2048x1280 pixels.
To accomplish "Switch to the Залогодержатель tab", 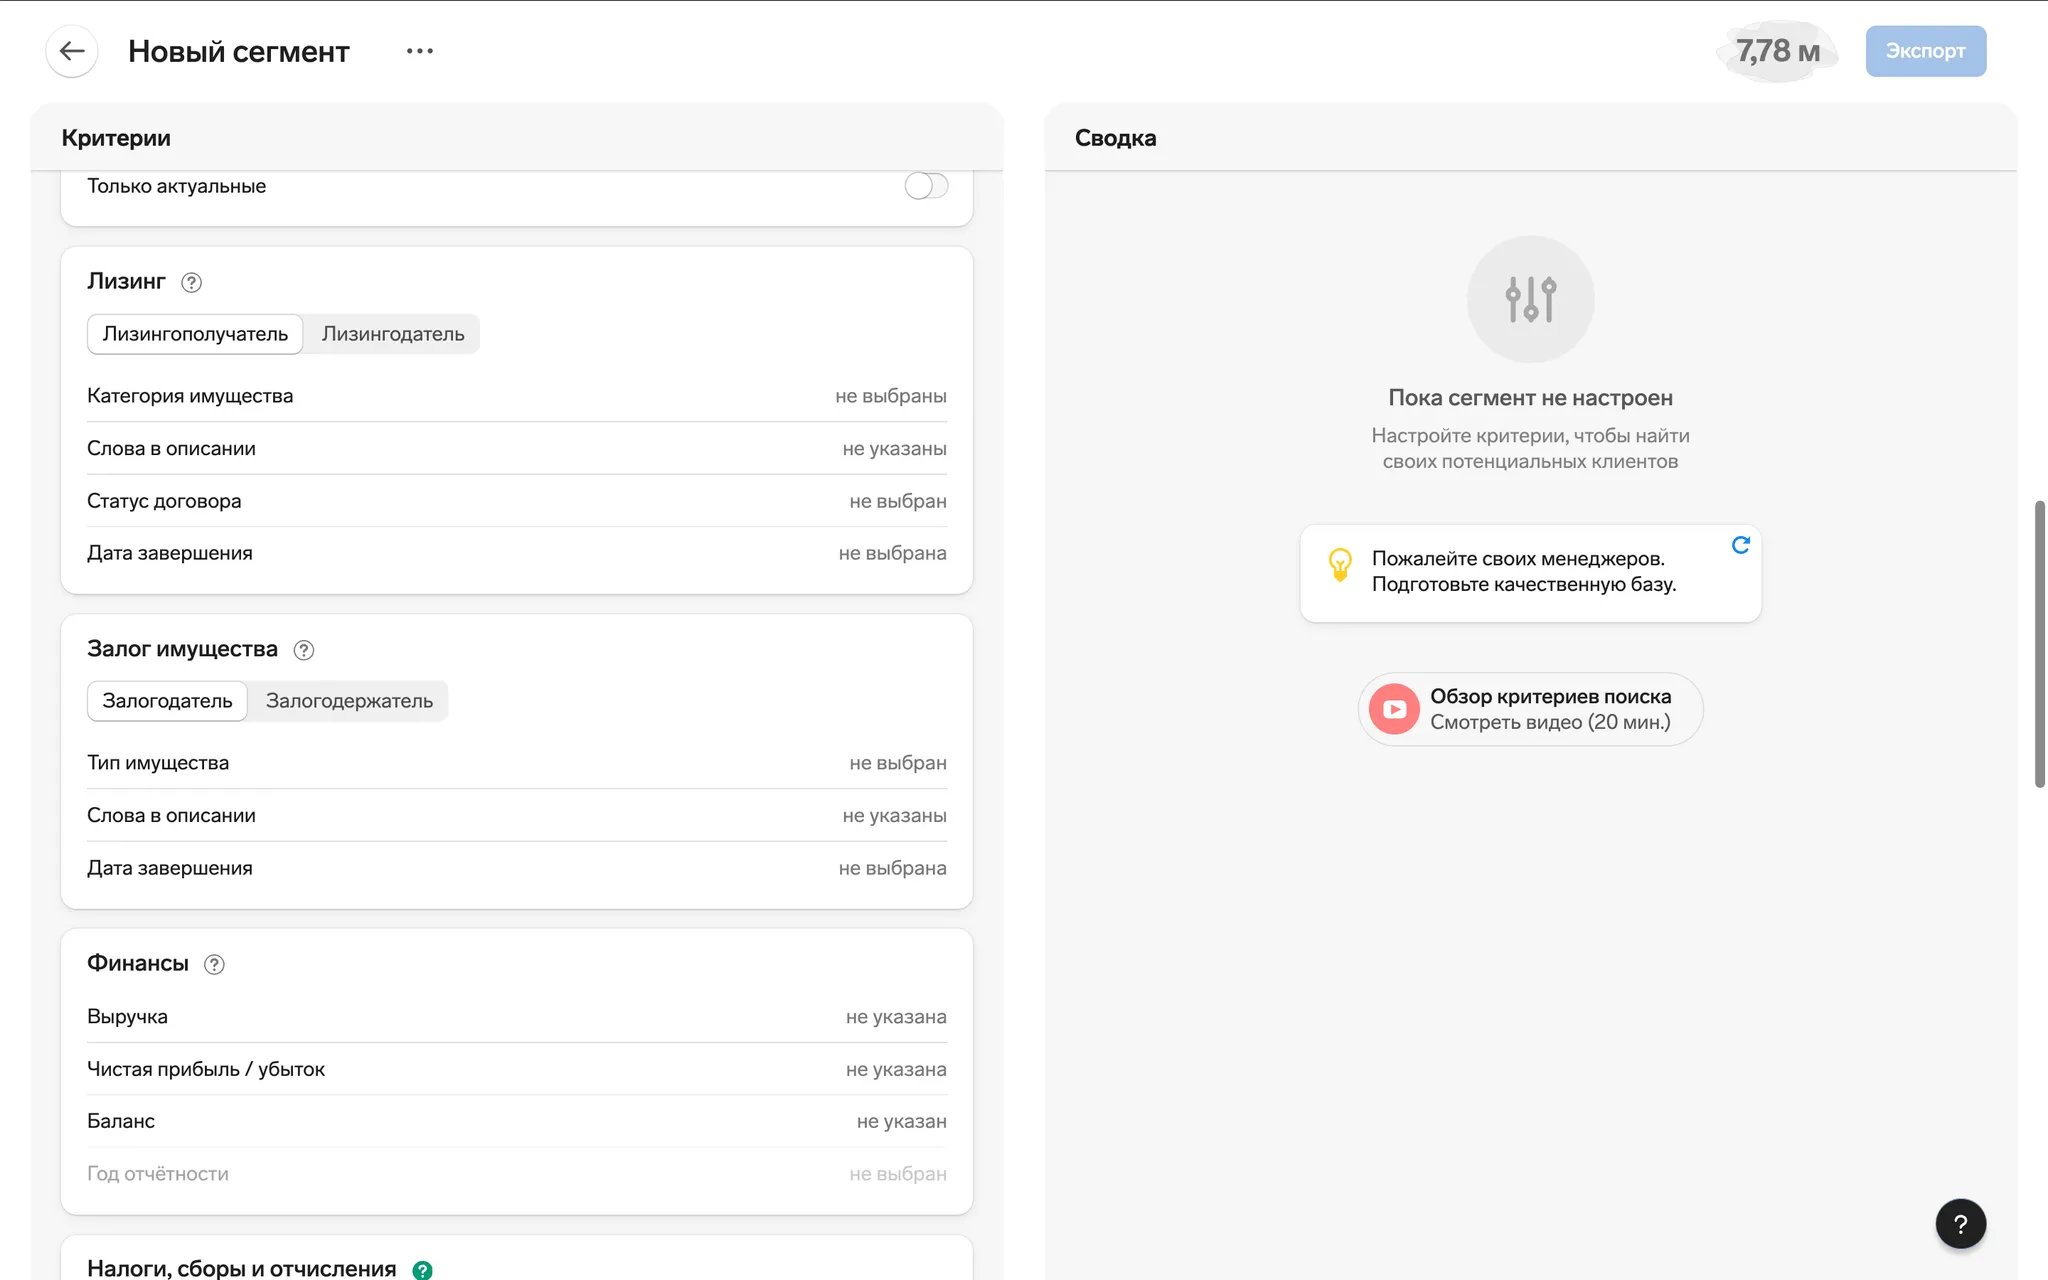I will [x=349, y=701].
